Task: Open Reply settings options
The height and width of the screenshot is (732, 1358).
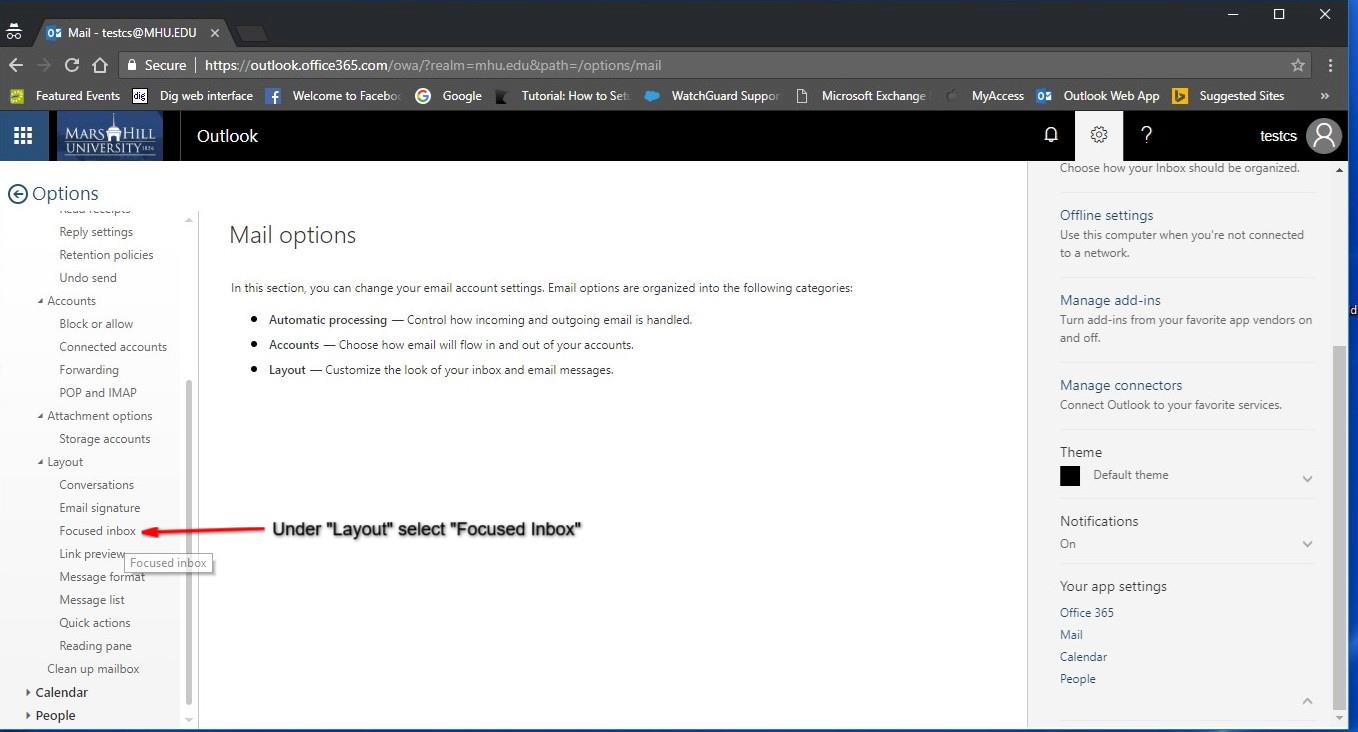Action: pyautogui.click(x=96, y=232)
